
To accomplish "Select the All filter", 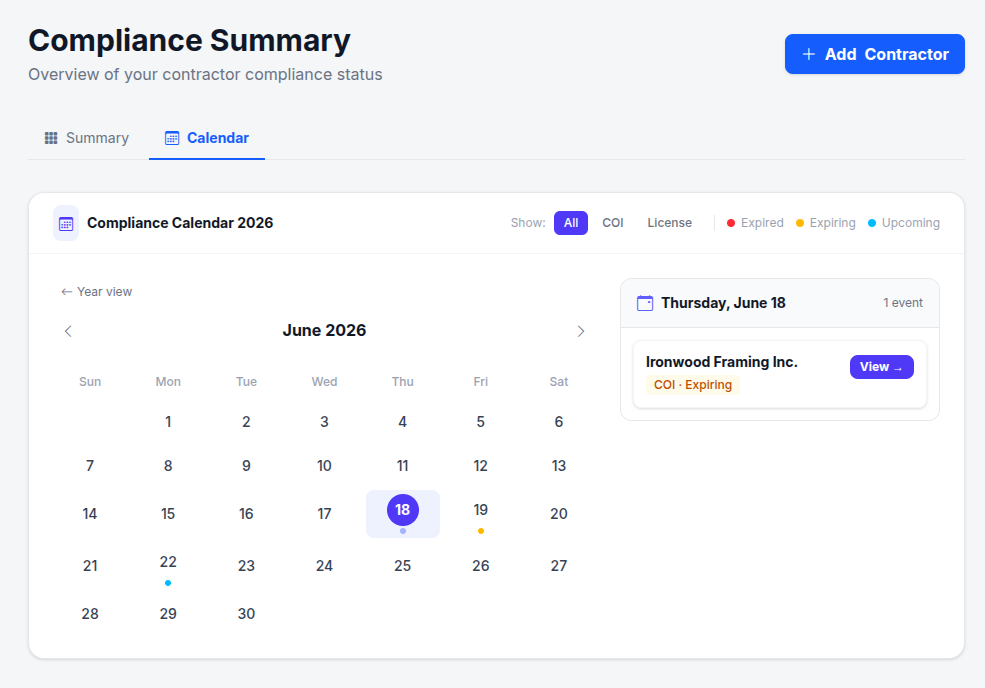I will (x=570, y=223).
